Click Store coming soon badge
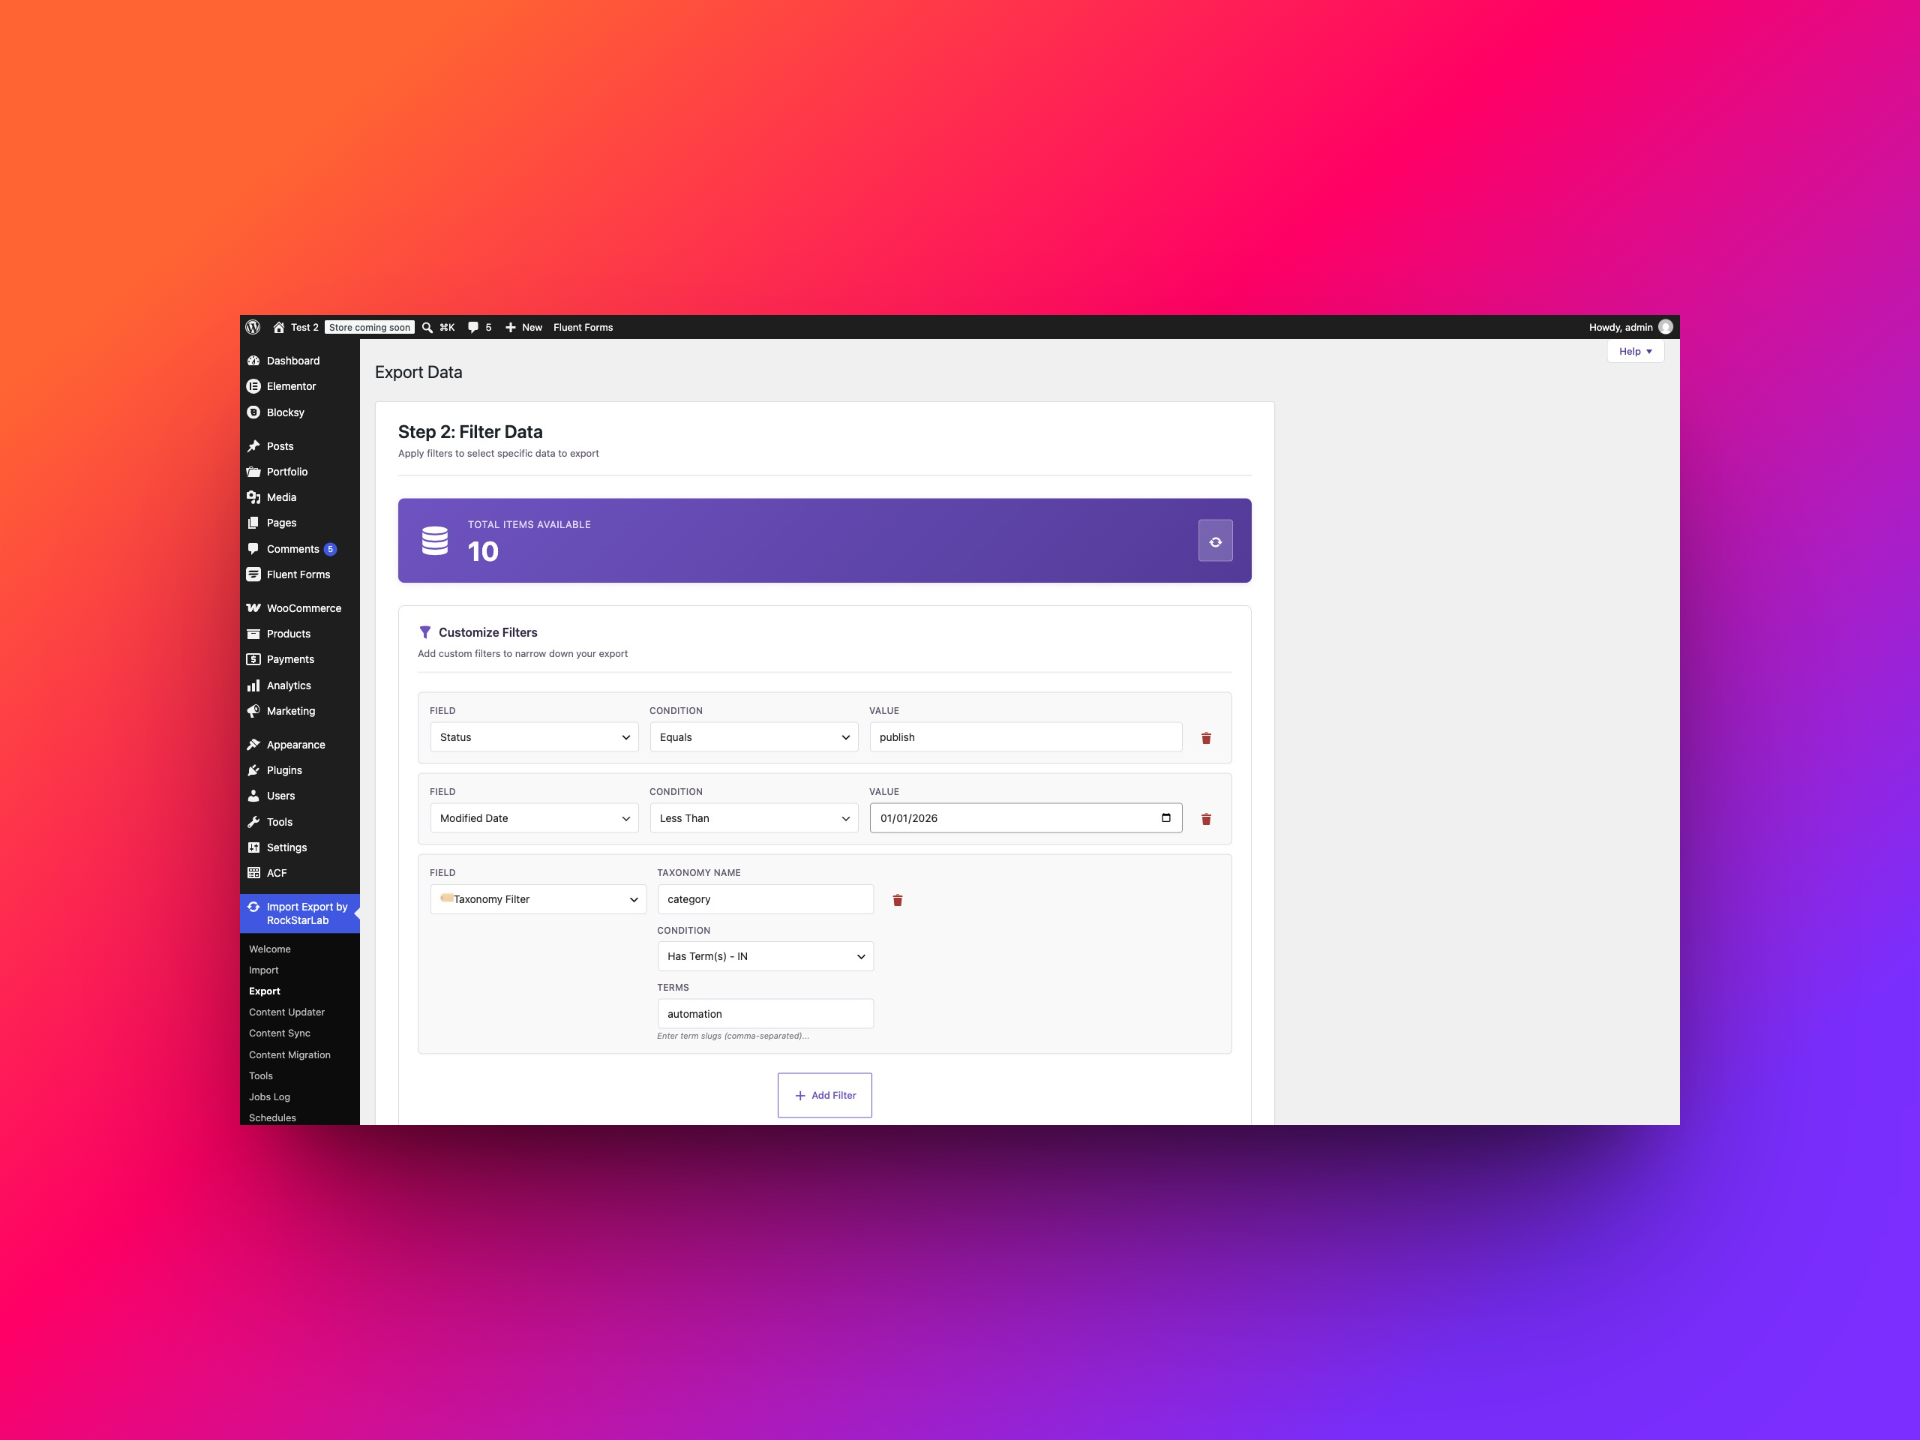 (x=369, y=327)
